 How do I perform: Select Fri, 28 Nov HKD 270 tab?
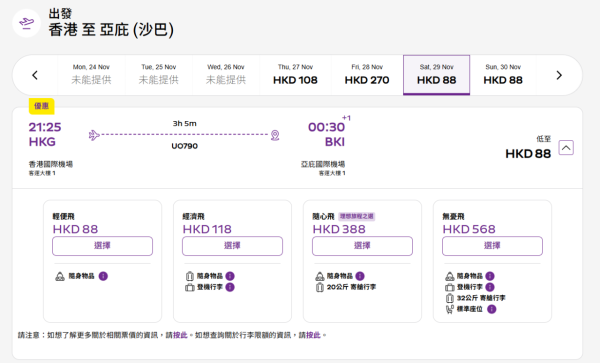(367, 75)
